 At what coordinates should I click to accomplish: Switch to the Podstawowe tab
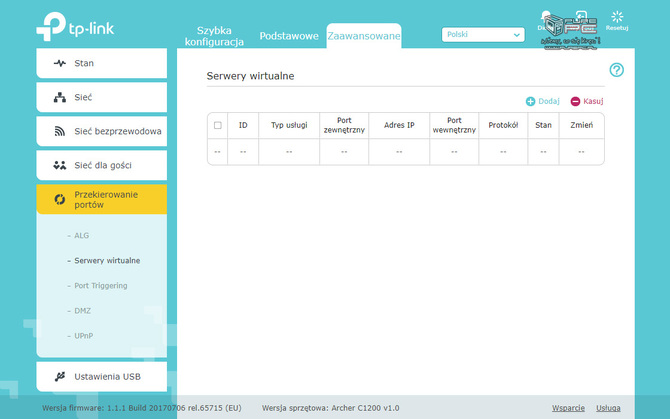point(288,36)
